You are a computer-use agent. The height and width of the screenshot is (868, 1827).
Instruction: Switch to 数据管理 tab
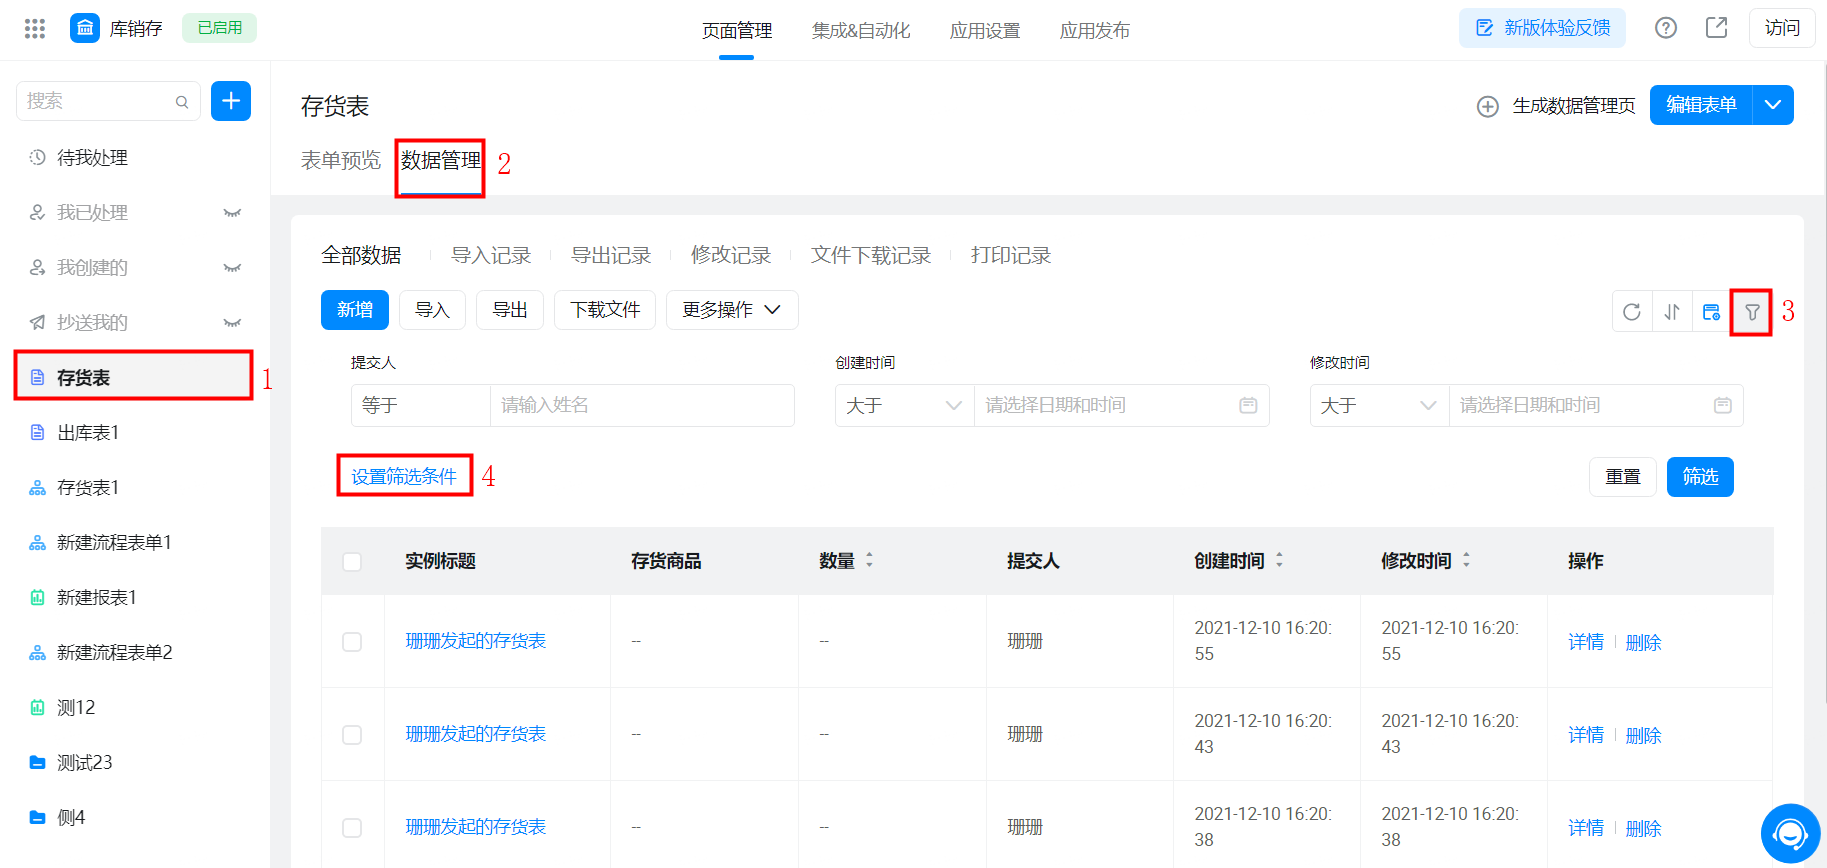coord(441,161)
